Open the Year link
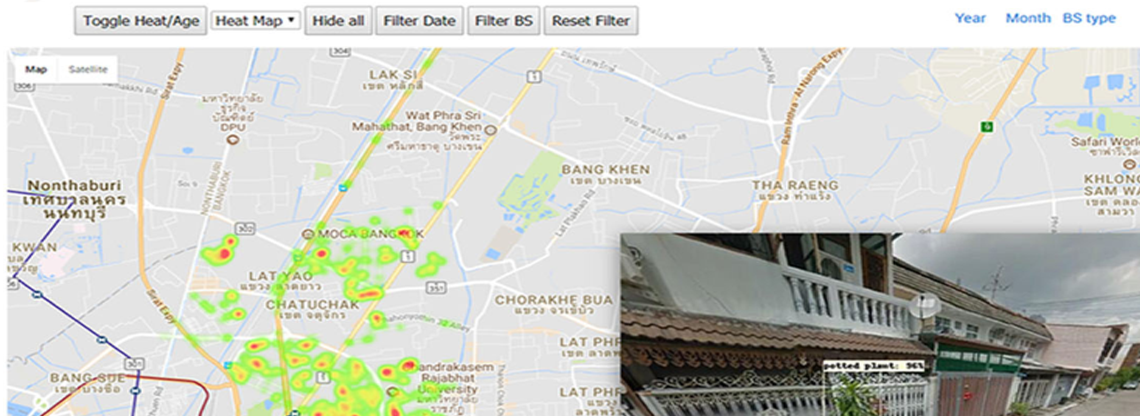 coord(970,18)
